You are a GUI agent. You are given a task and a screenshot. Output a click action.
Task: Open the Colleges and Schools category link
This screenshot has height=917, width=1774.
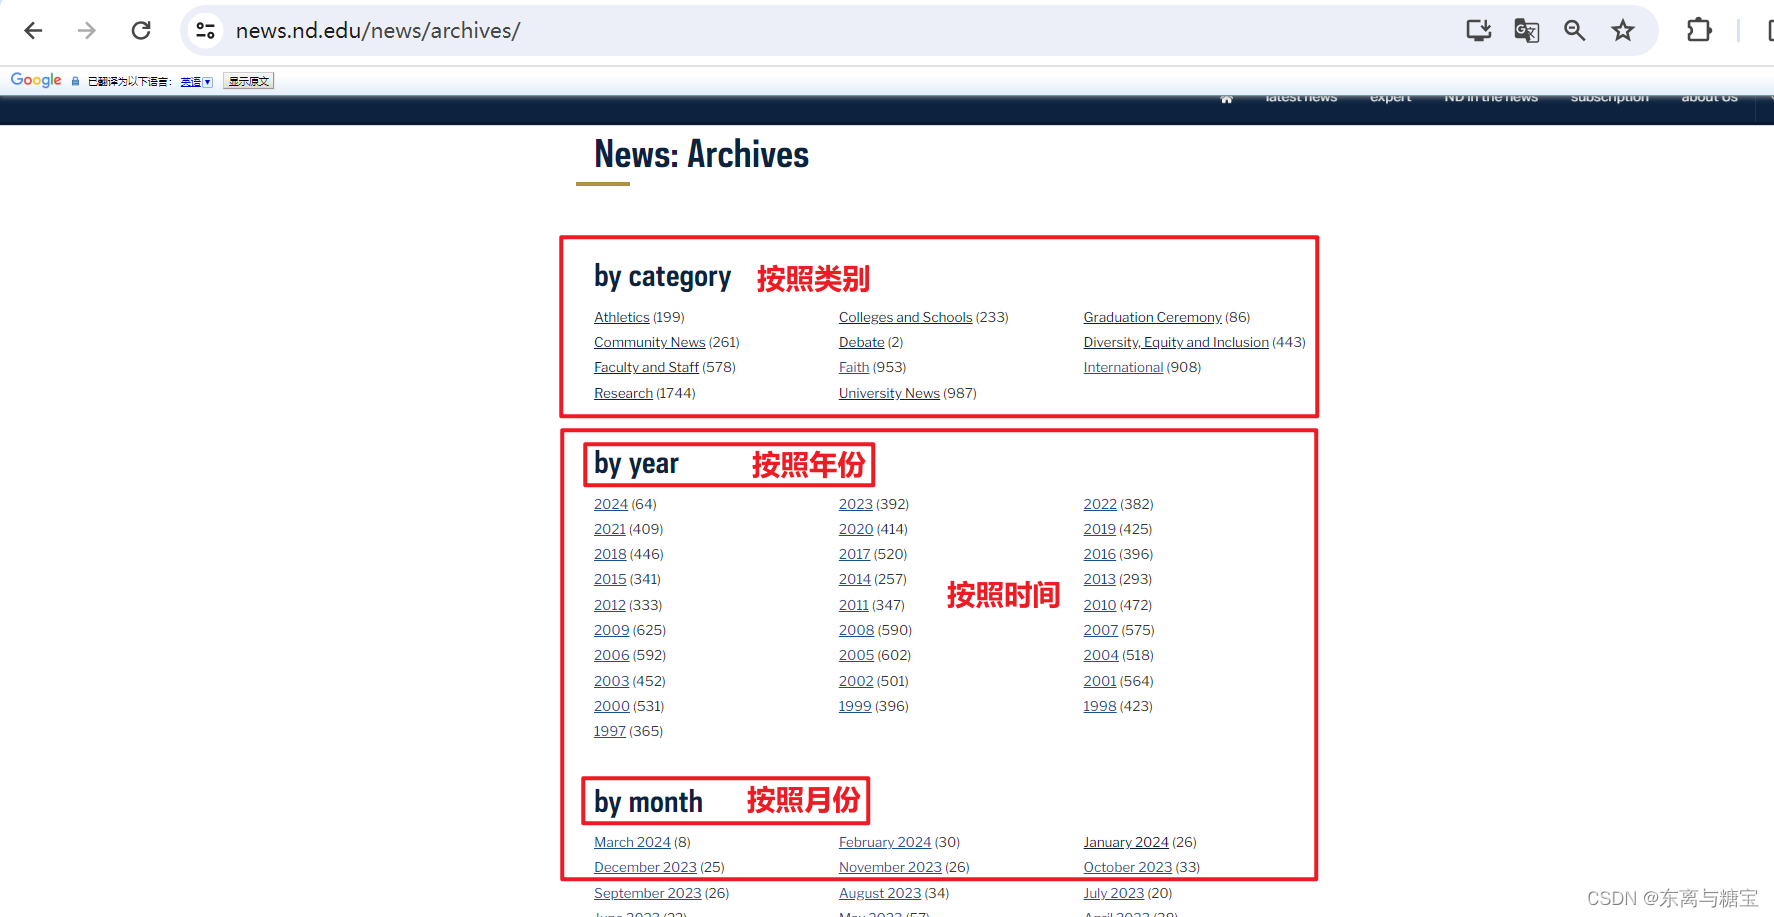coord(905,317)
